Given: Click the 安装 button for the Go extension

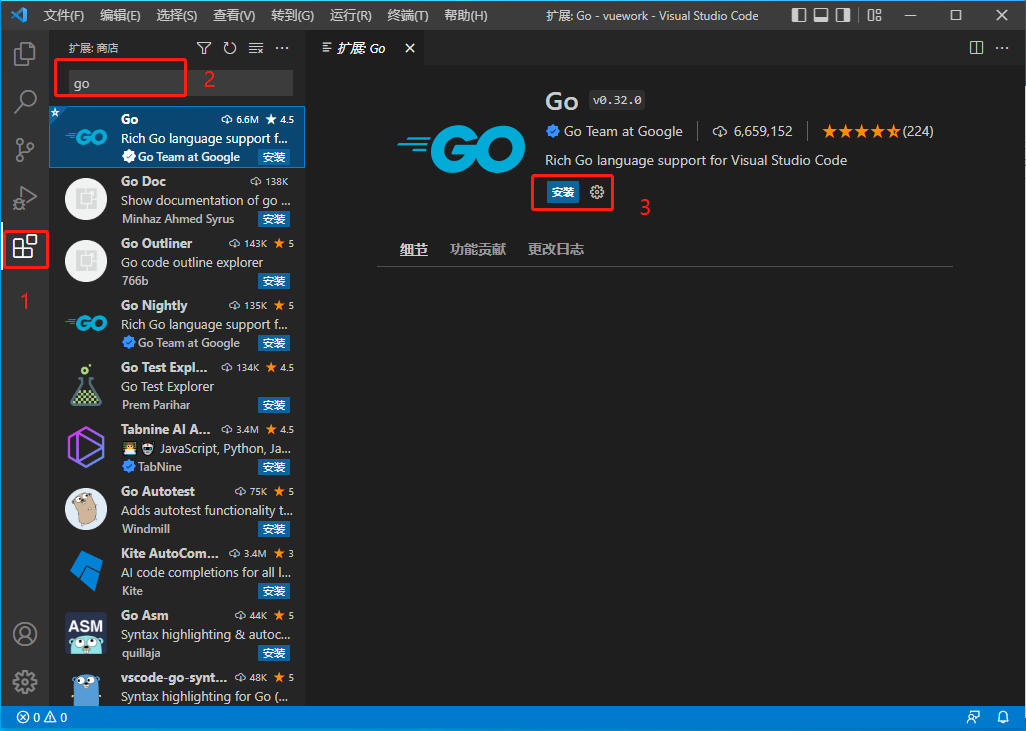Looking at the screenshot, I should pos(562,192).
